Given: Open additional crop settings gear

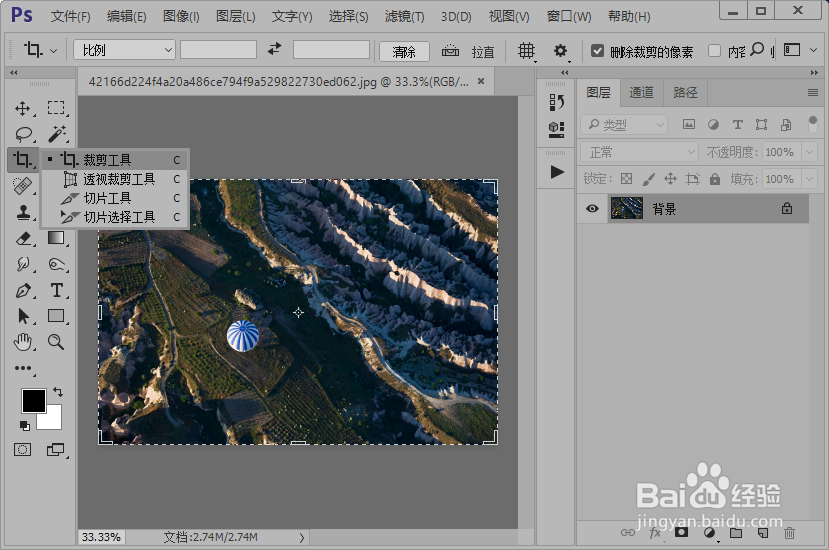Looking at the screenshot, I should point(560,51).
